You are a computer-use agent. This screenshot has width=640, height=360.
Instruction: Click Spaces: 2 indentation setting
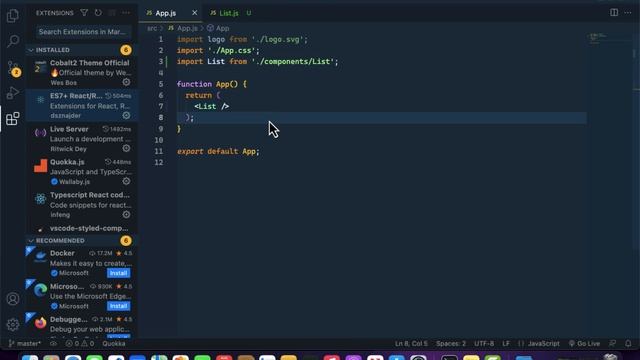451,344
